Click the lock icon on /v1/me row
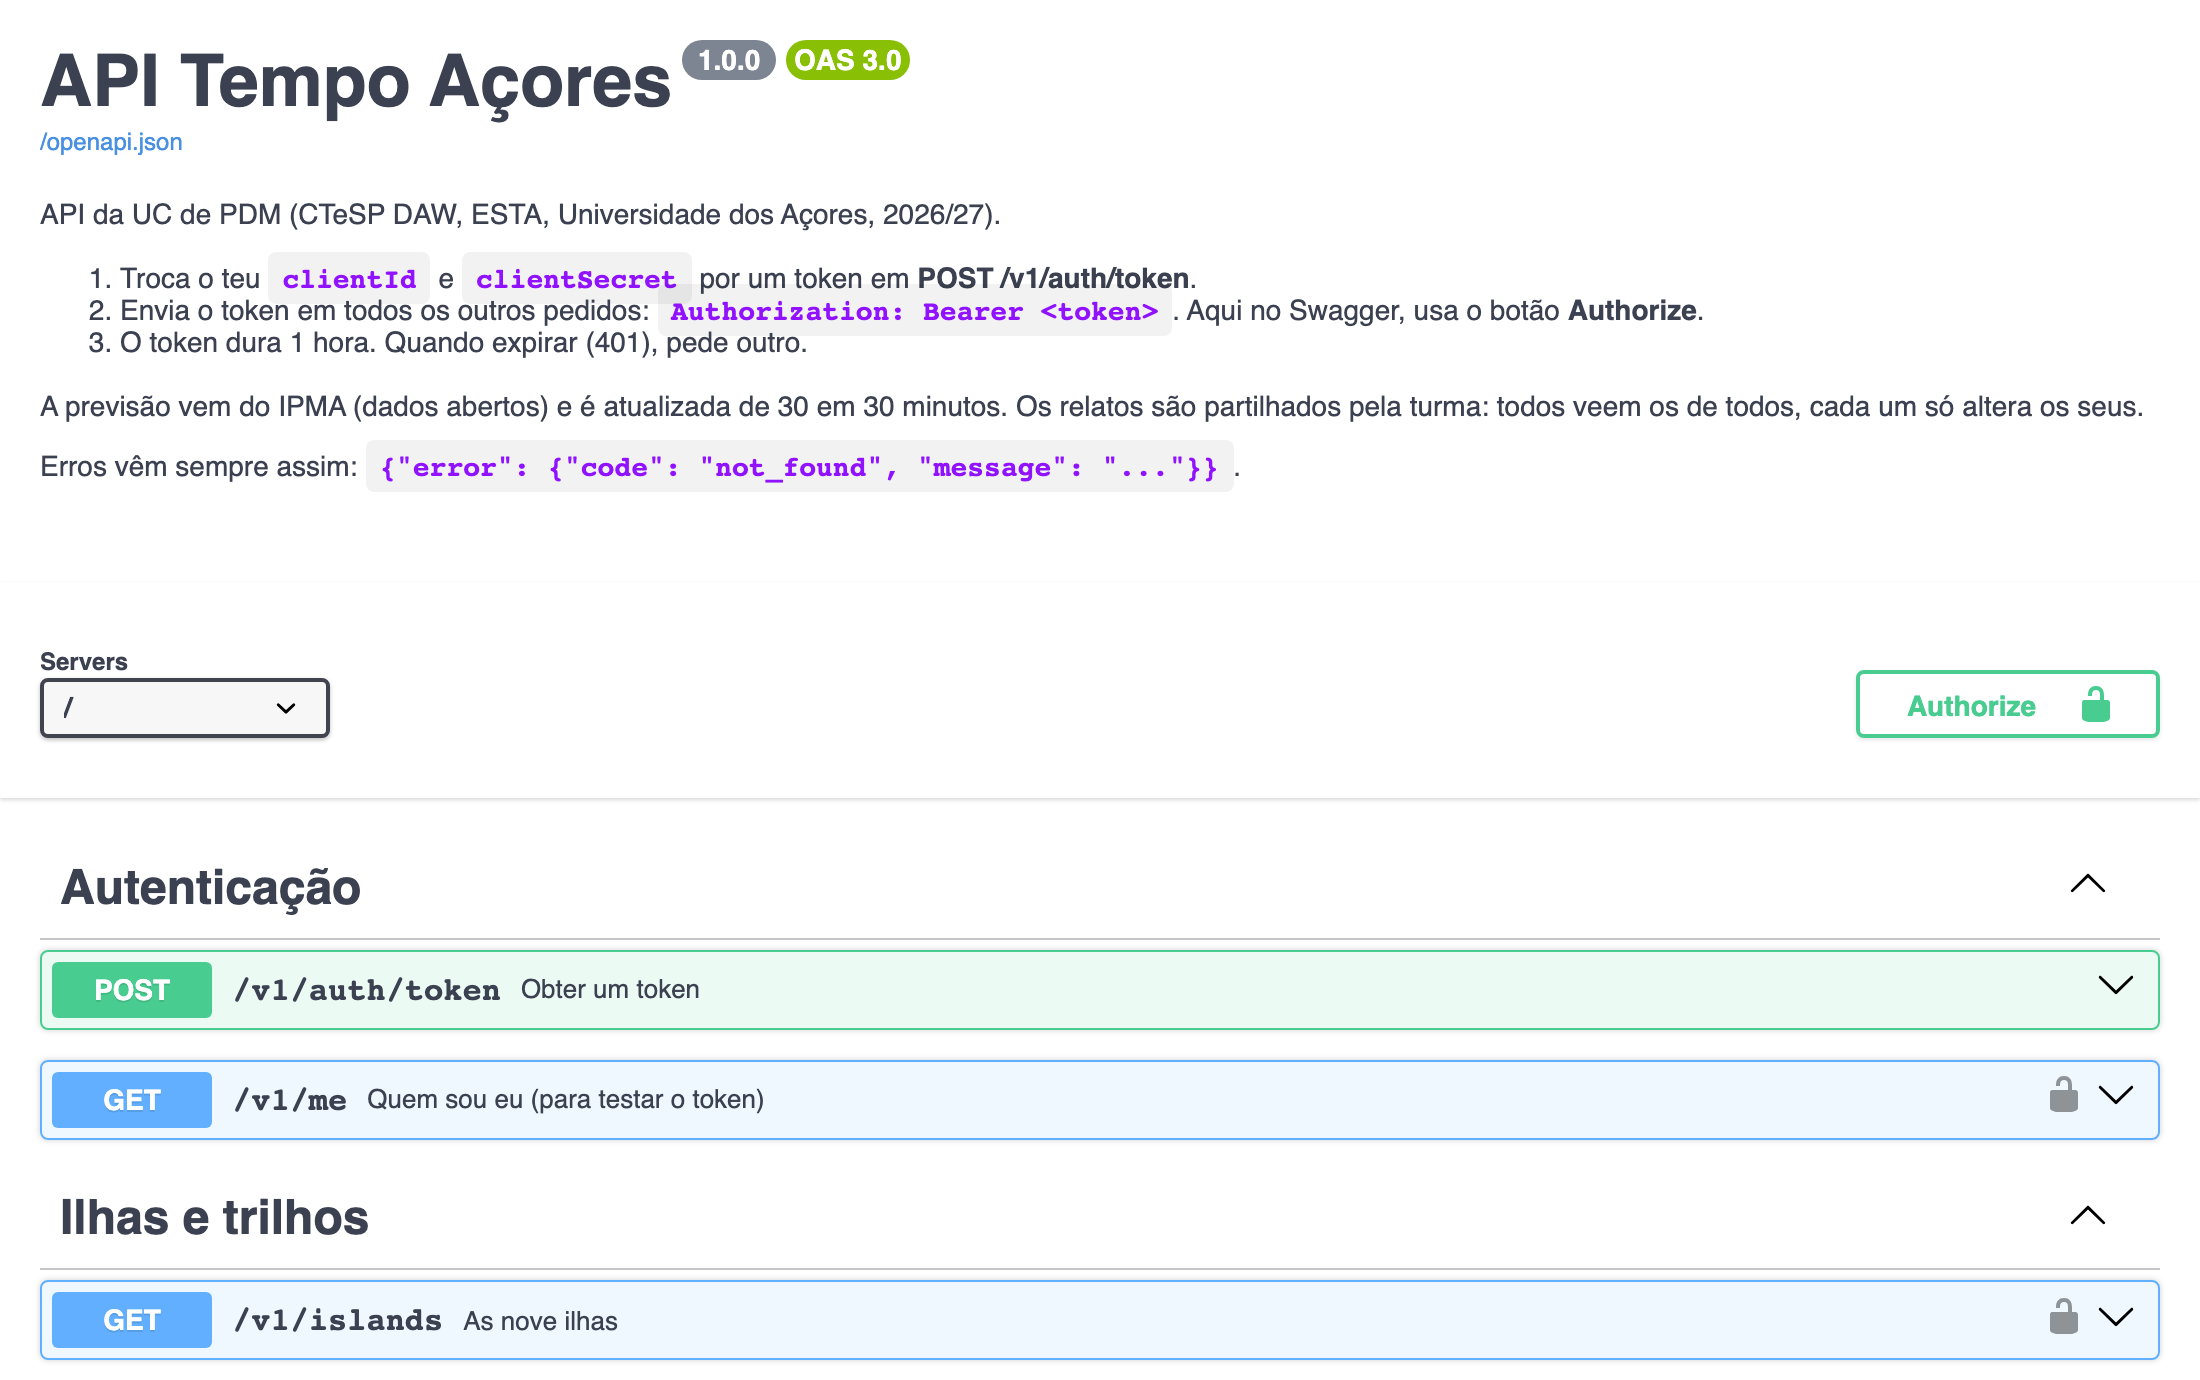The width and height of the screenshot is (2200, 1380). click(2063, 1095)
